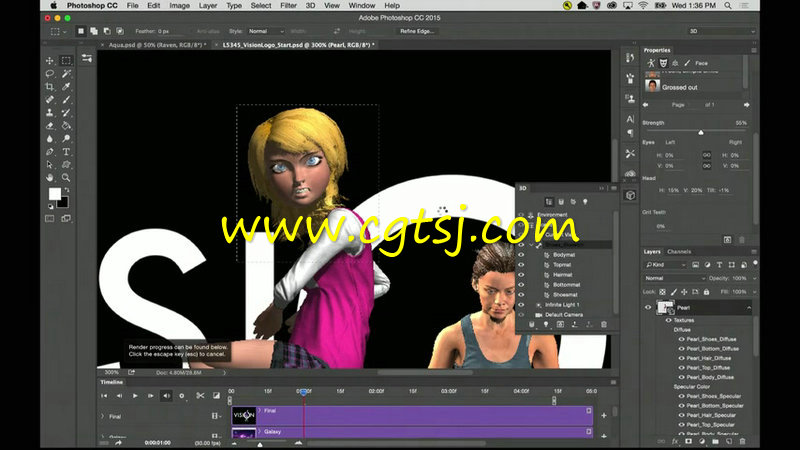Image resolution: width=800 pixels, height=450 pixels.
Task: Expand the Final clip chevron
Action: [260, 410]
